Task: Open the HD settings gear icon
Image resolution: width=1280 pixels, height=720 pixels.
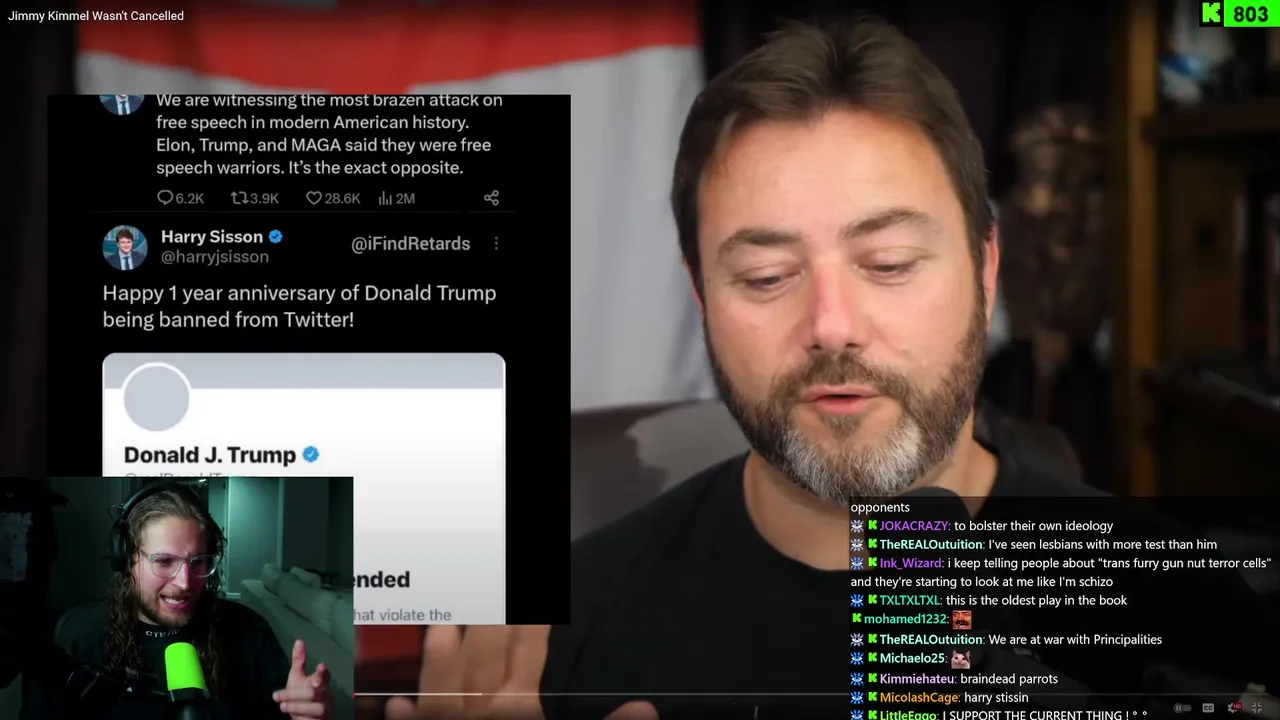Action: coord(1234,708)
